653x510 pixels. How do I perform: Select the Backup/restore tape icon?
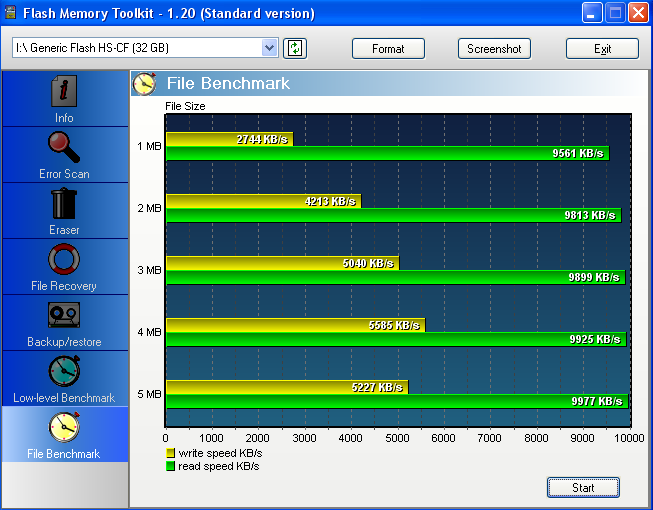[64, 315]
